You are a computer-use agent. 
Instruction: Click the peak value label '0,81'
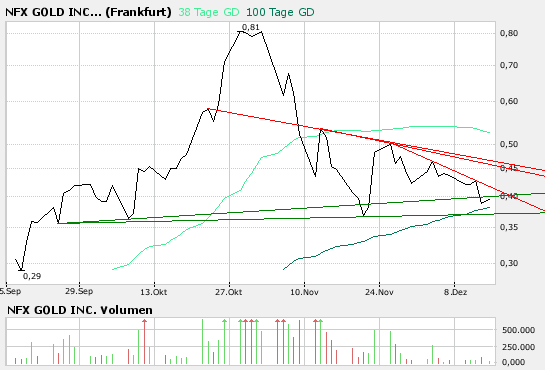[250, 27]
